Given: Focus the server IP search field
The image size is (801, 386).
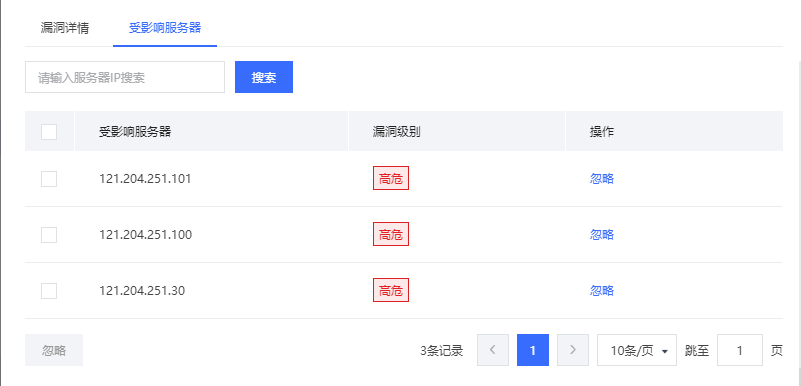Looking at the screenshot, I should pos(125,77).
